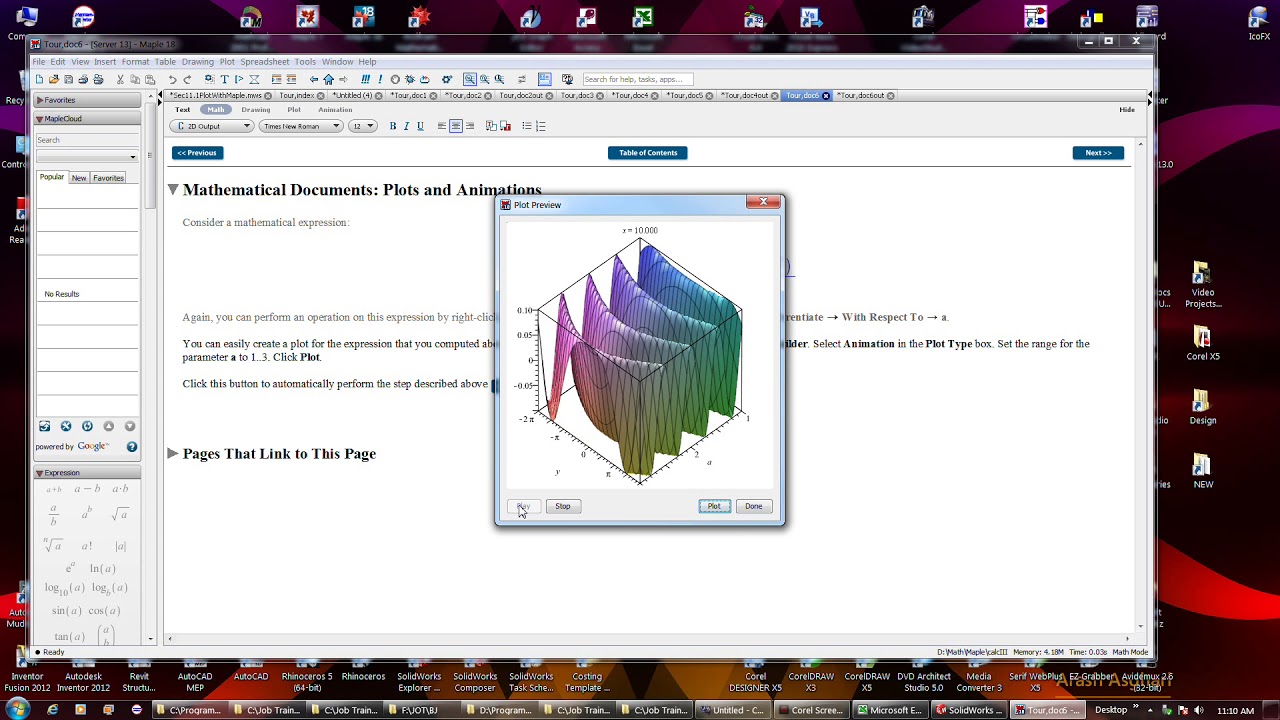Click the save document icon

69,79
